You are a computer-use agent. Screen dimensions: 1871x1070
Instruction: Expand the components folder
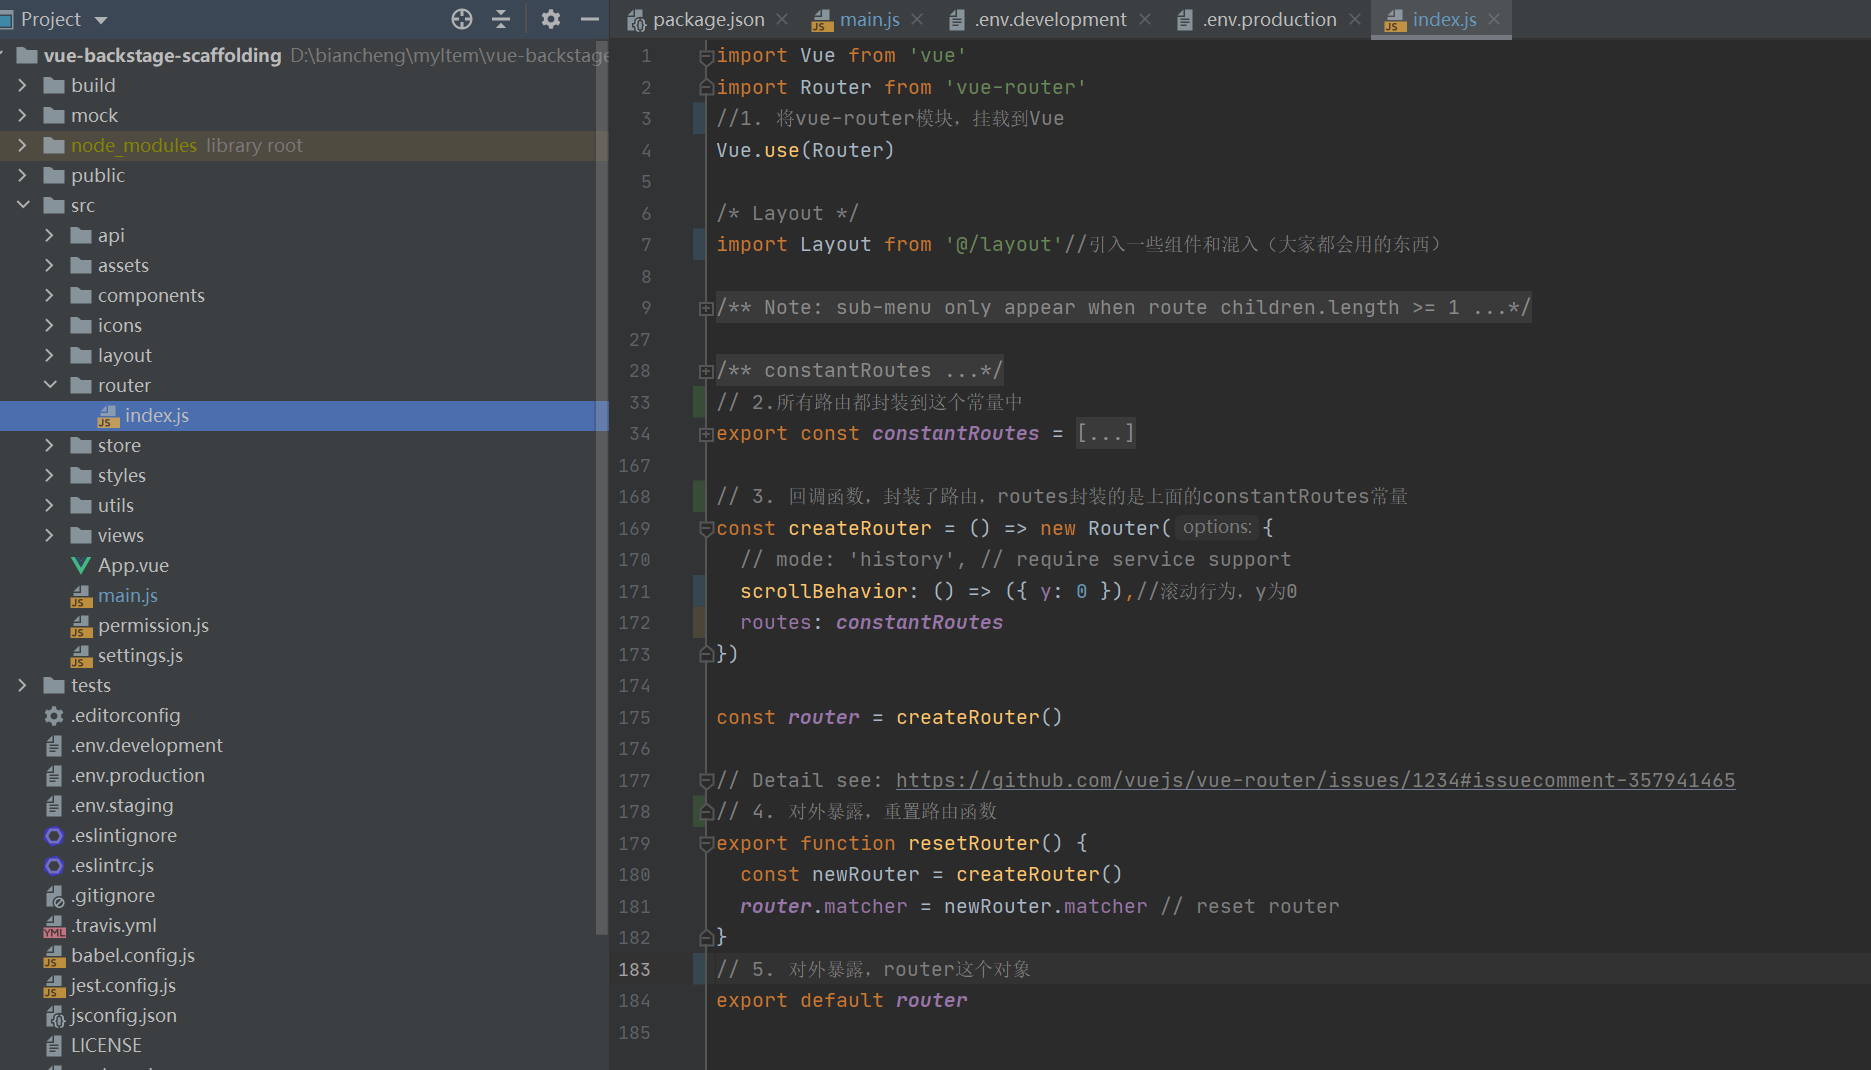(x=49, y=295)
